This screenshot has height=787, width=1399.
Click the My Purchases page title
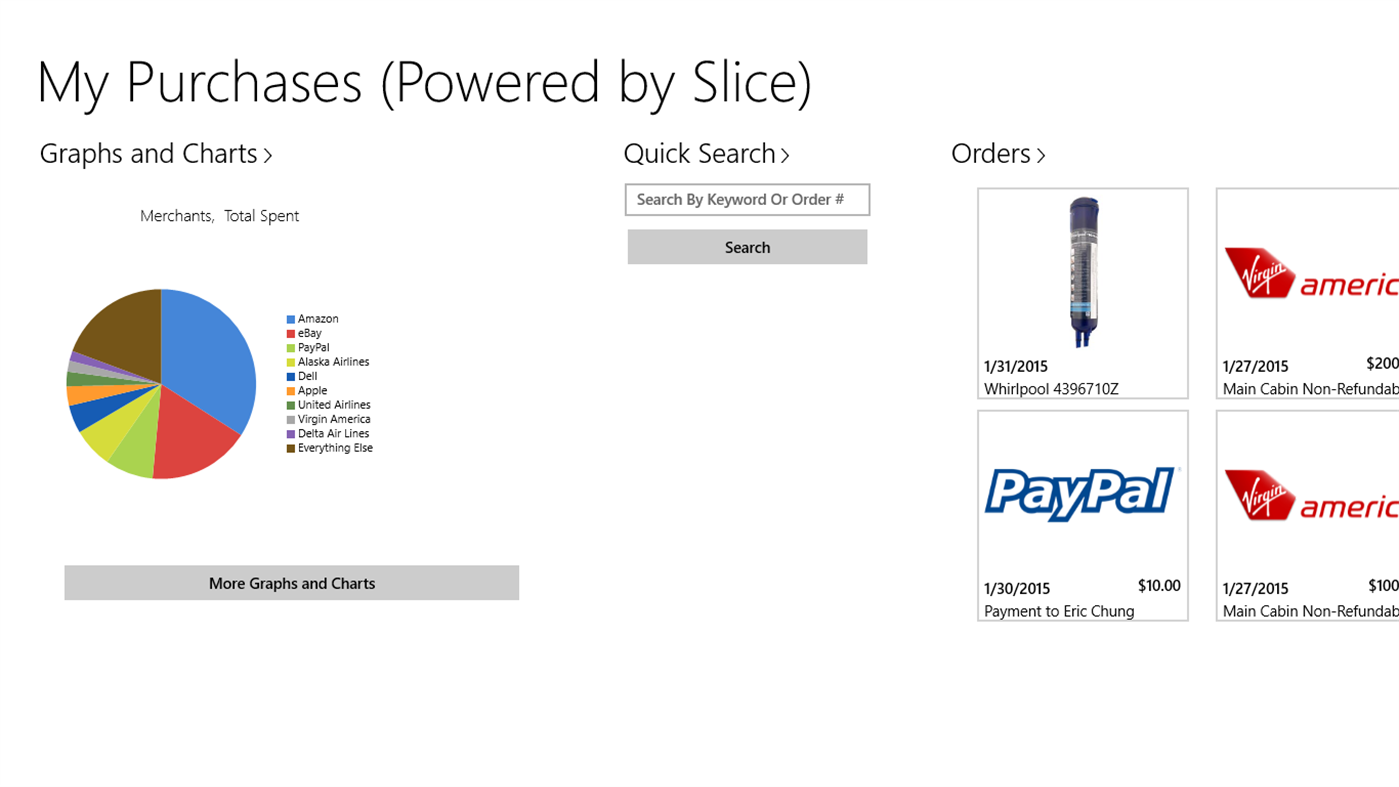pos(424,82)
